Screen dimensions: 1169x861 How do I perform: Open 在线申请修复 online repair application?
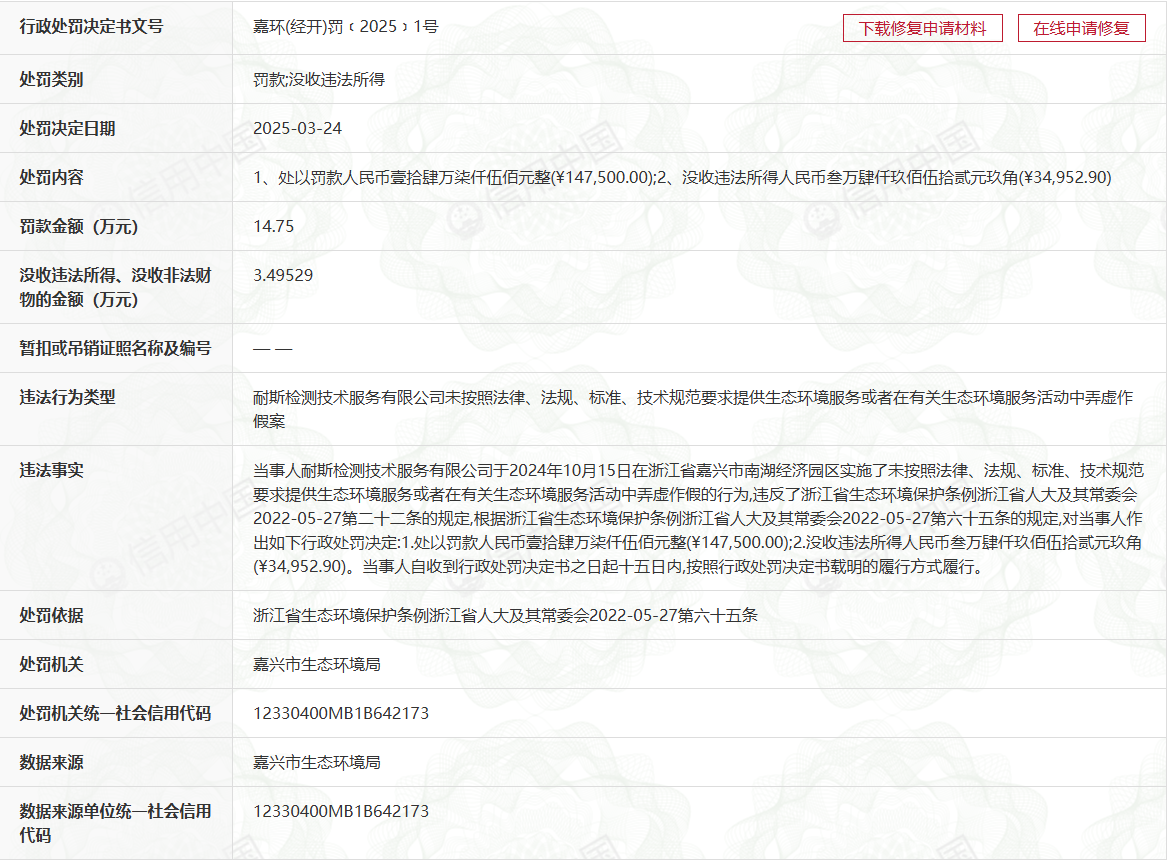point(1081,28)
